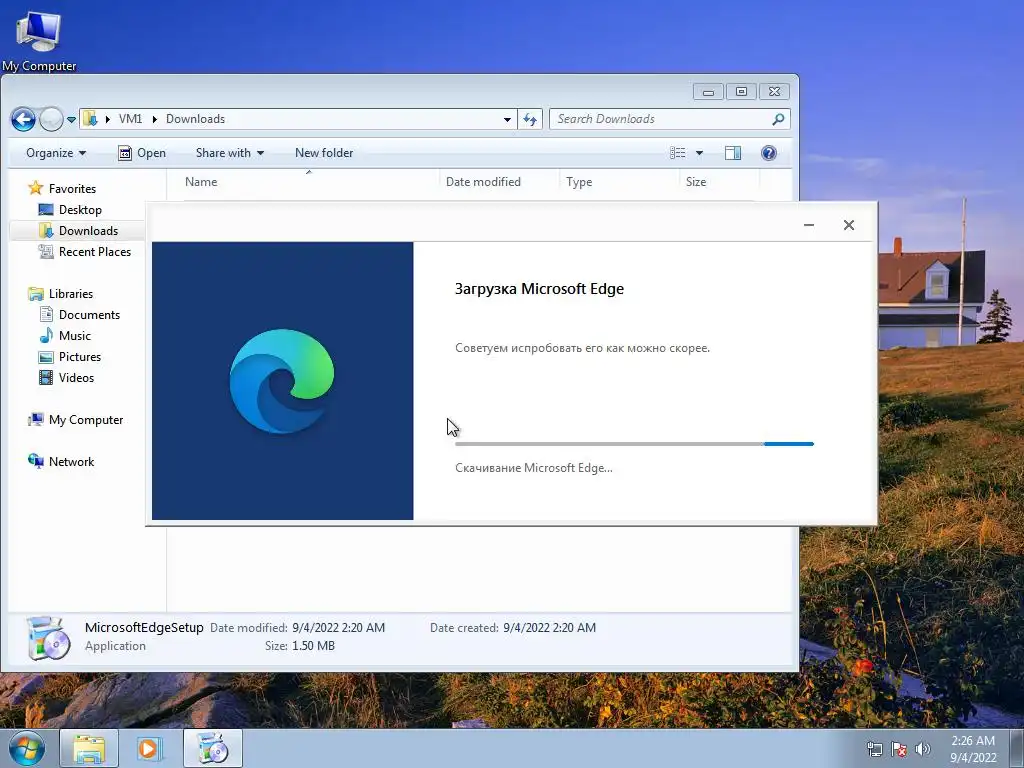Open the volume control tray icon
This screenshot has height=768, width=1024.
coord(922,749)
